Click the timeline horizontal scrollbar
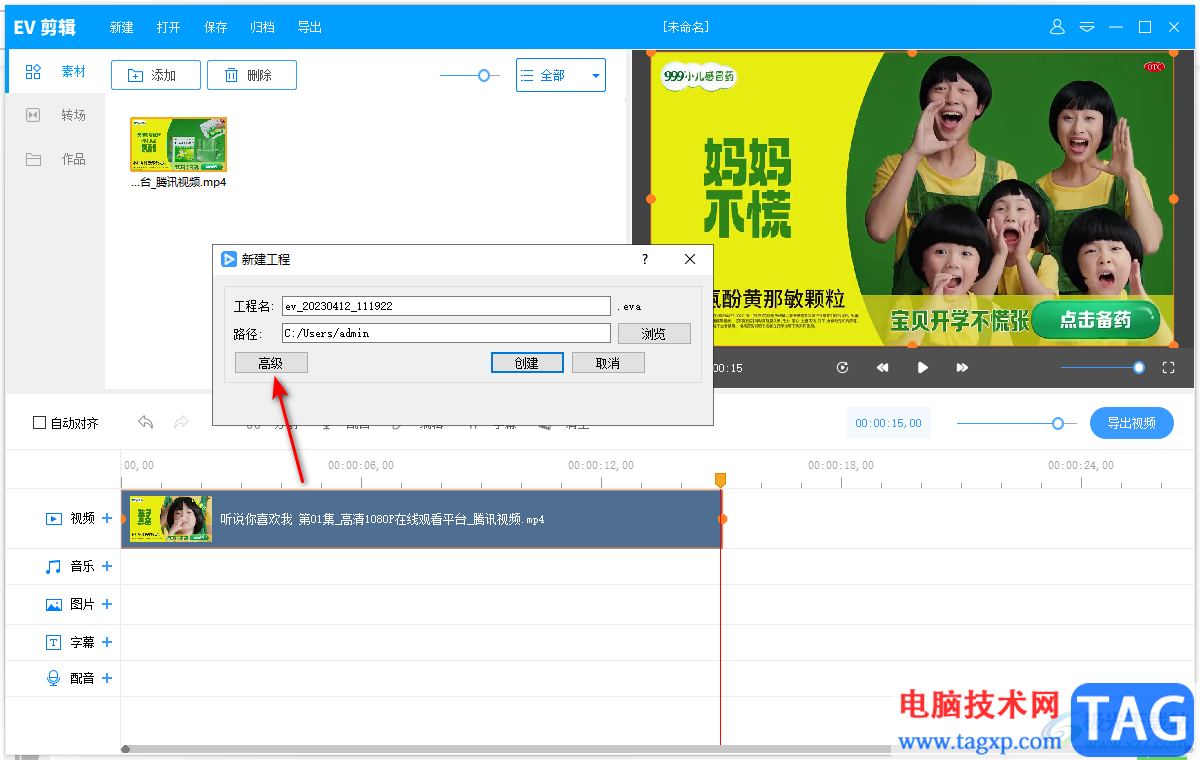Screen dimensions: 1200x760 (x=505, y=748)
